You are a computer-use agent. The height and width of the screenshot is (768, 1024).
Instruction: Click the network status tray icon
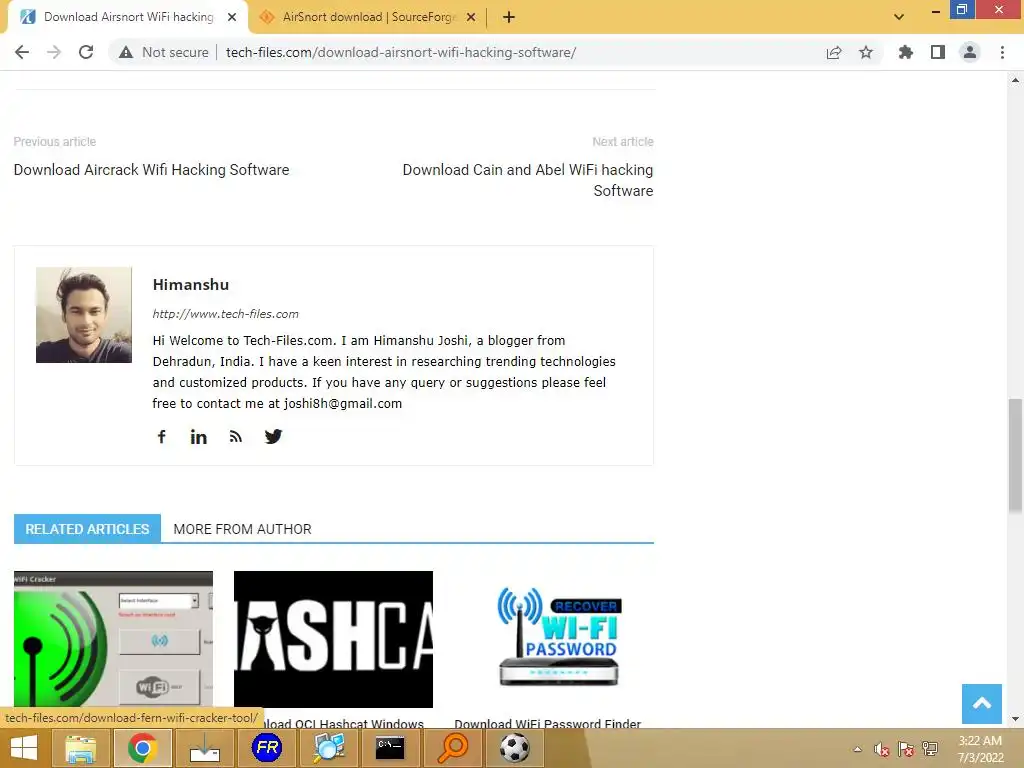coord(930,749)
